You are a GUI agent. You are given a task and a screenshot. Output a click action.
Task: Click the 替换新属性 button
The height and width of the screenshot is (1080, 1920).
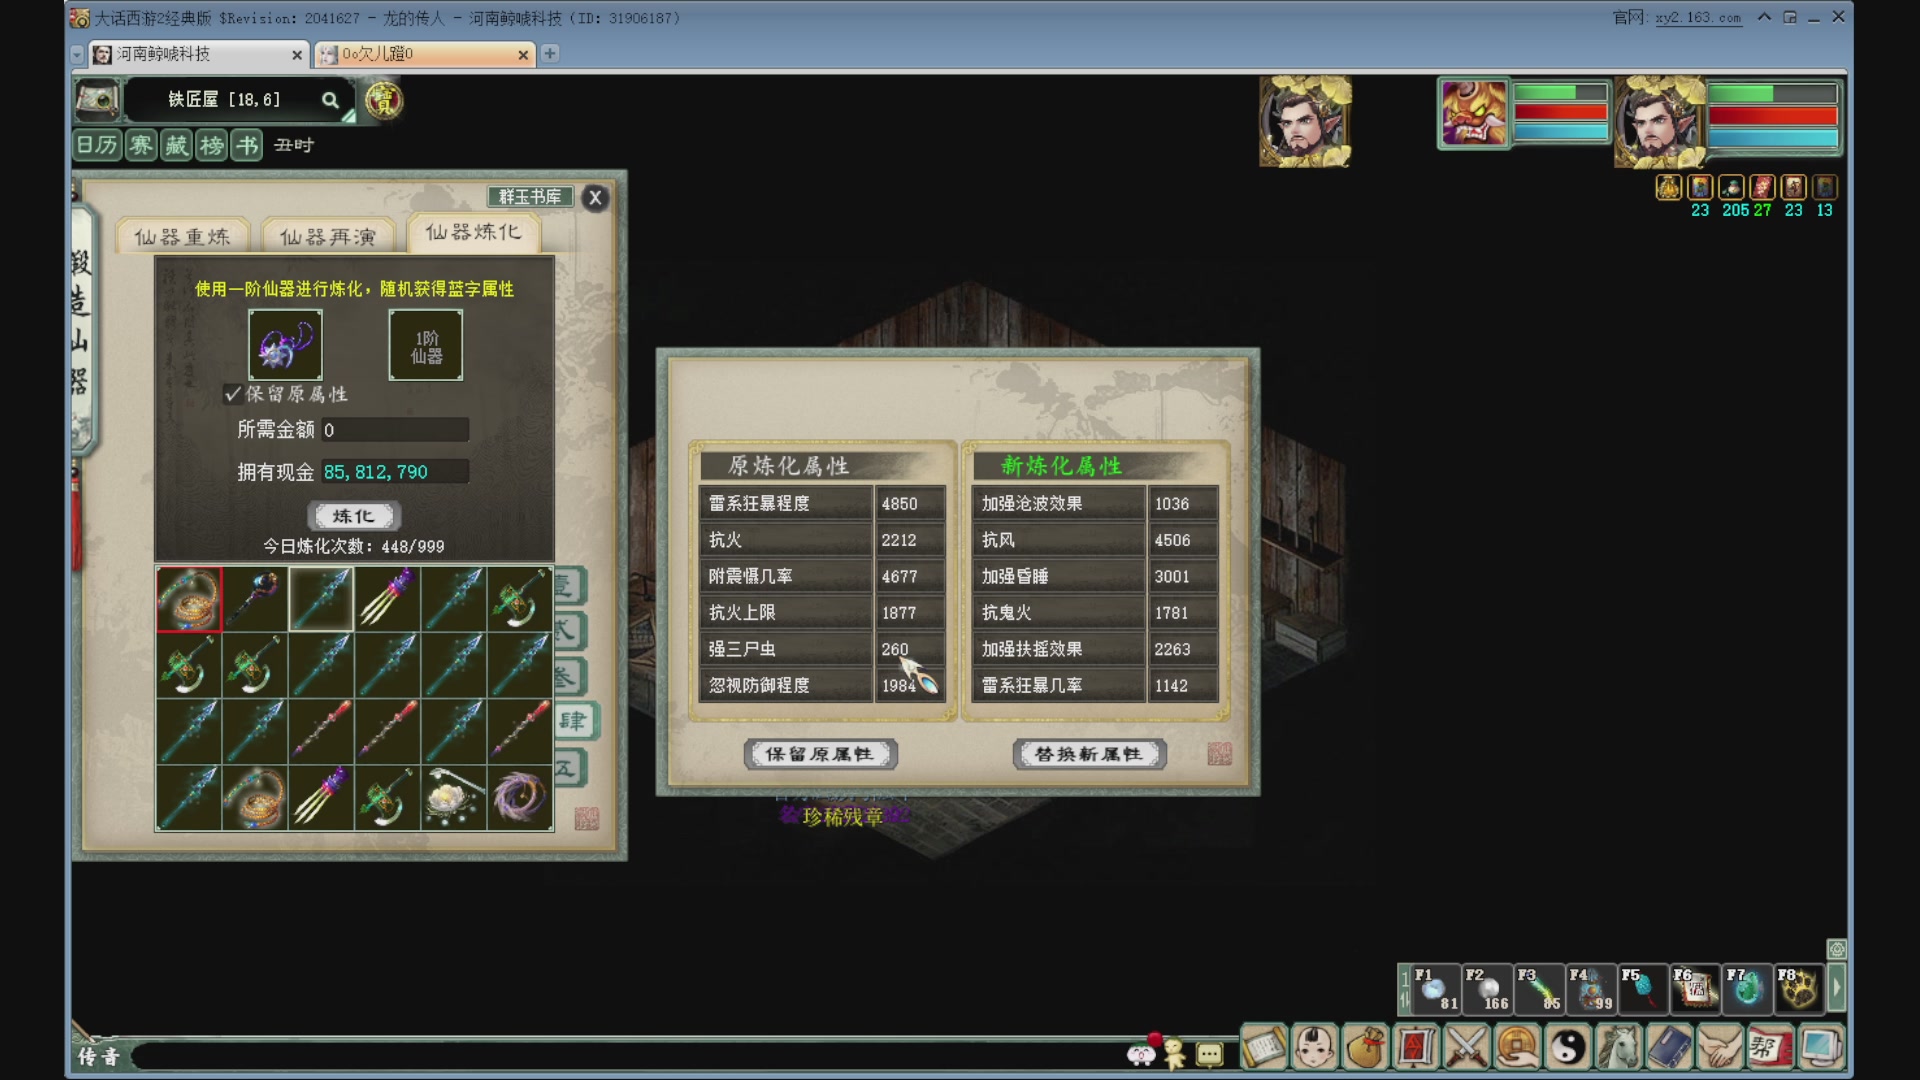[x=1089, y=754]
